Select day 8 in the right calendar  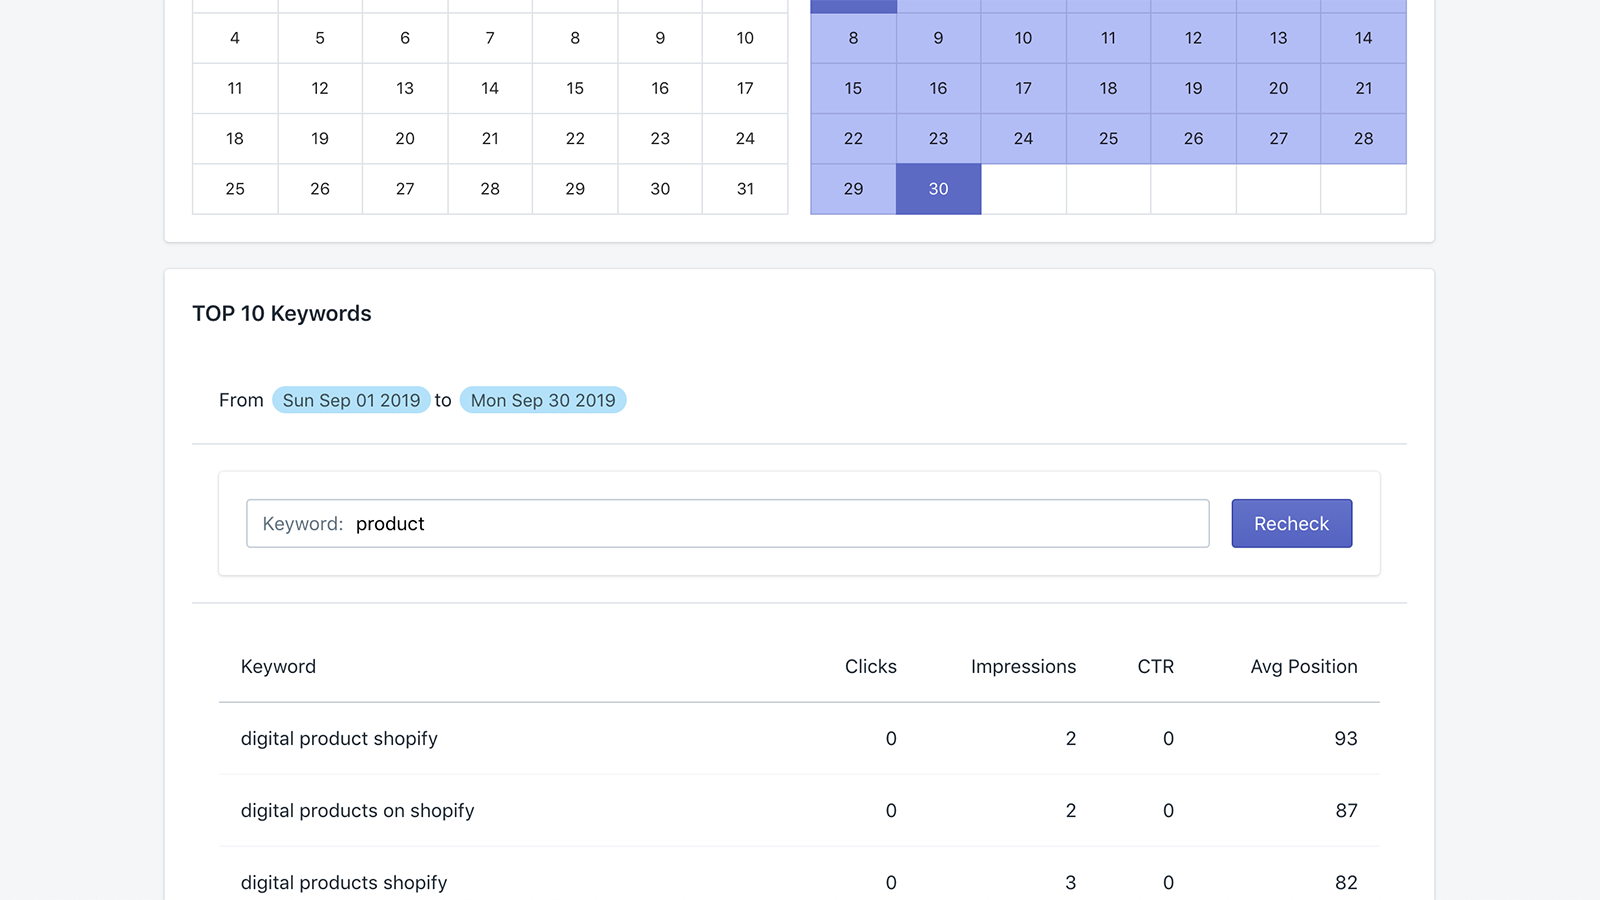pos(852,38)
